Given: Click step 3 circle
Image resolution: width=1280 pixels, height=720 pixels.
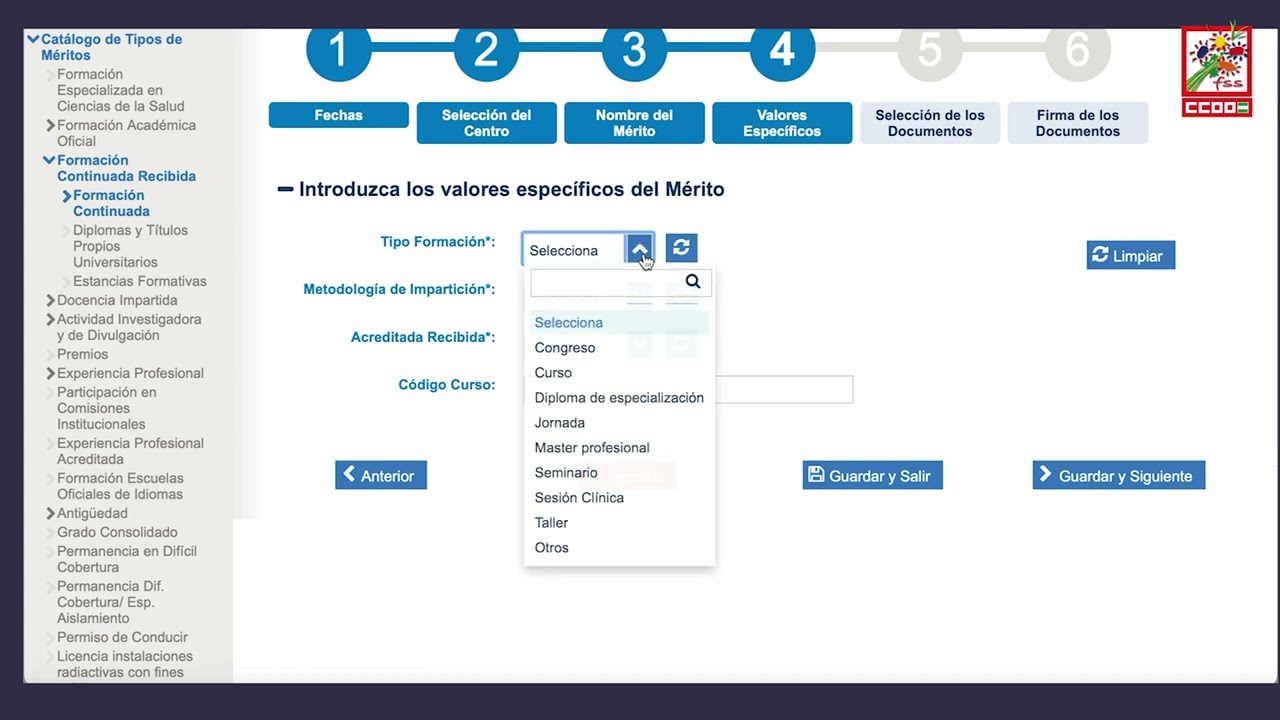Looking at the screenshot, I should pyautogui.click(x=634, y=50).
